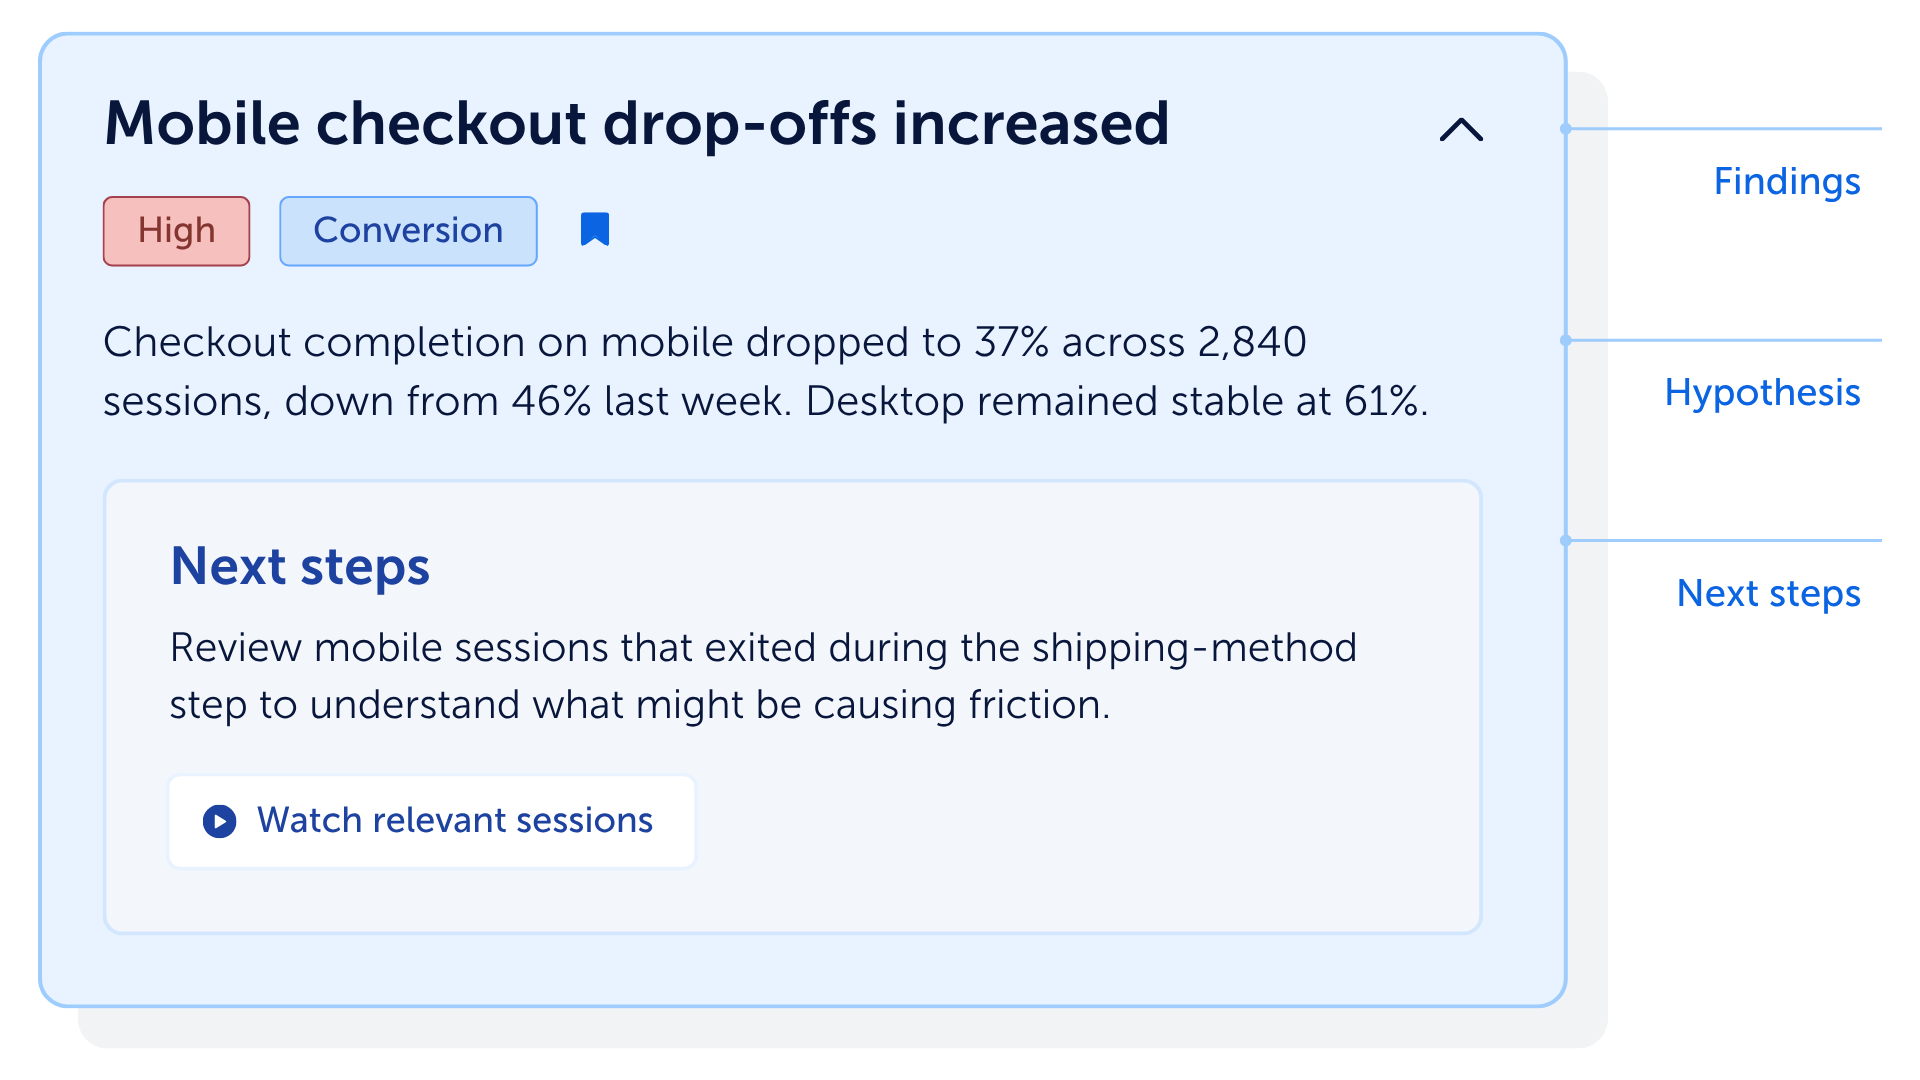
Task: Open the Next steps annotation label
Action: tap(1768, 593)
